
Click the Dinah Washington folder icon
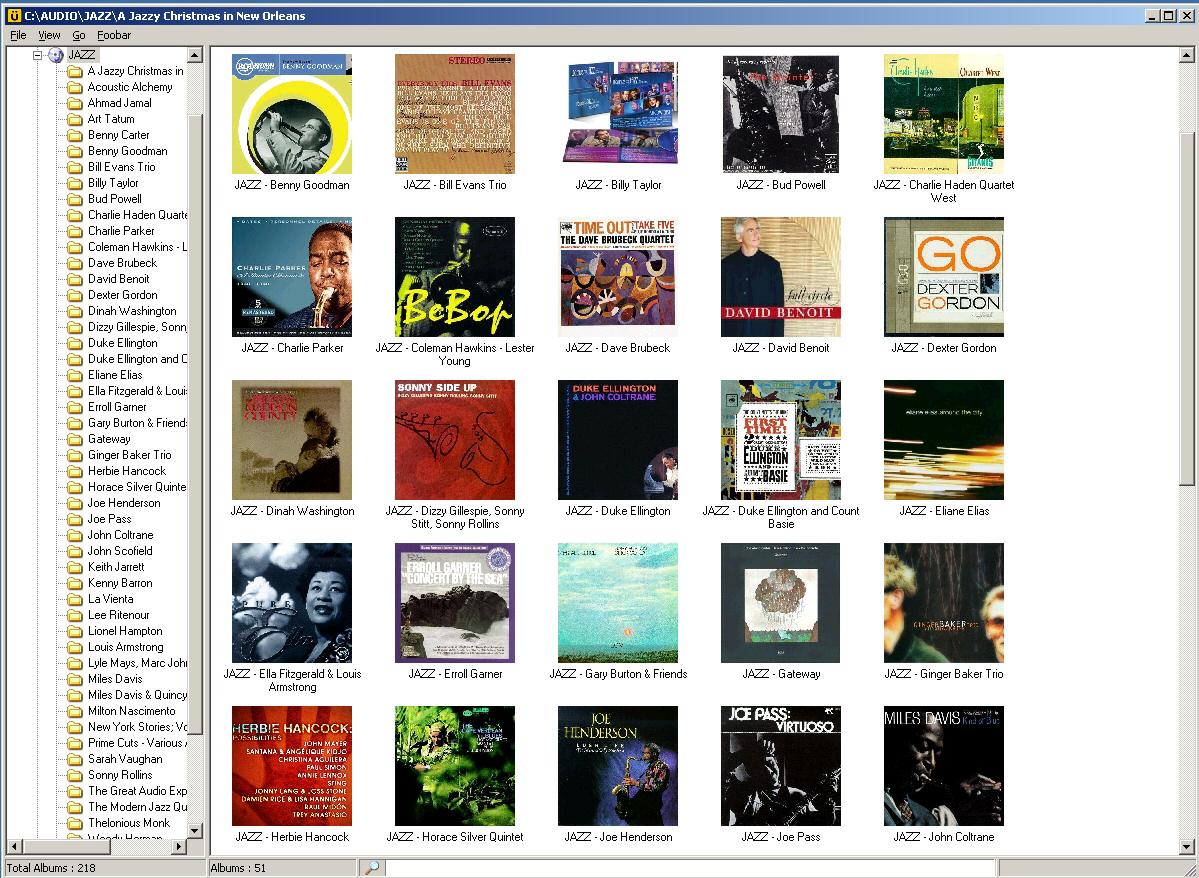point(74,312)
